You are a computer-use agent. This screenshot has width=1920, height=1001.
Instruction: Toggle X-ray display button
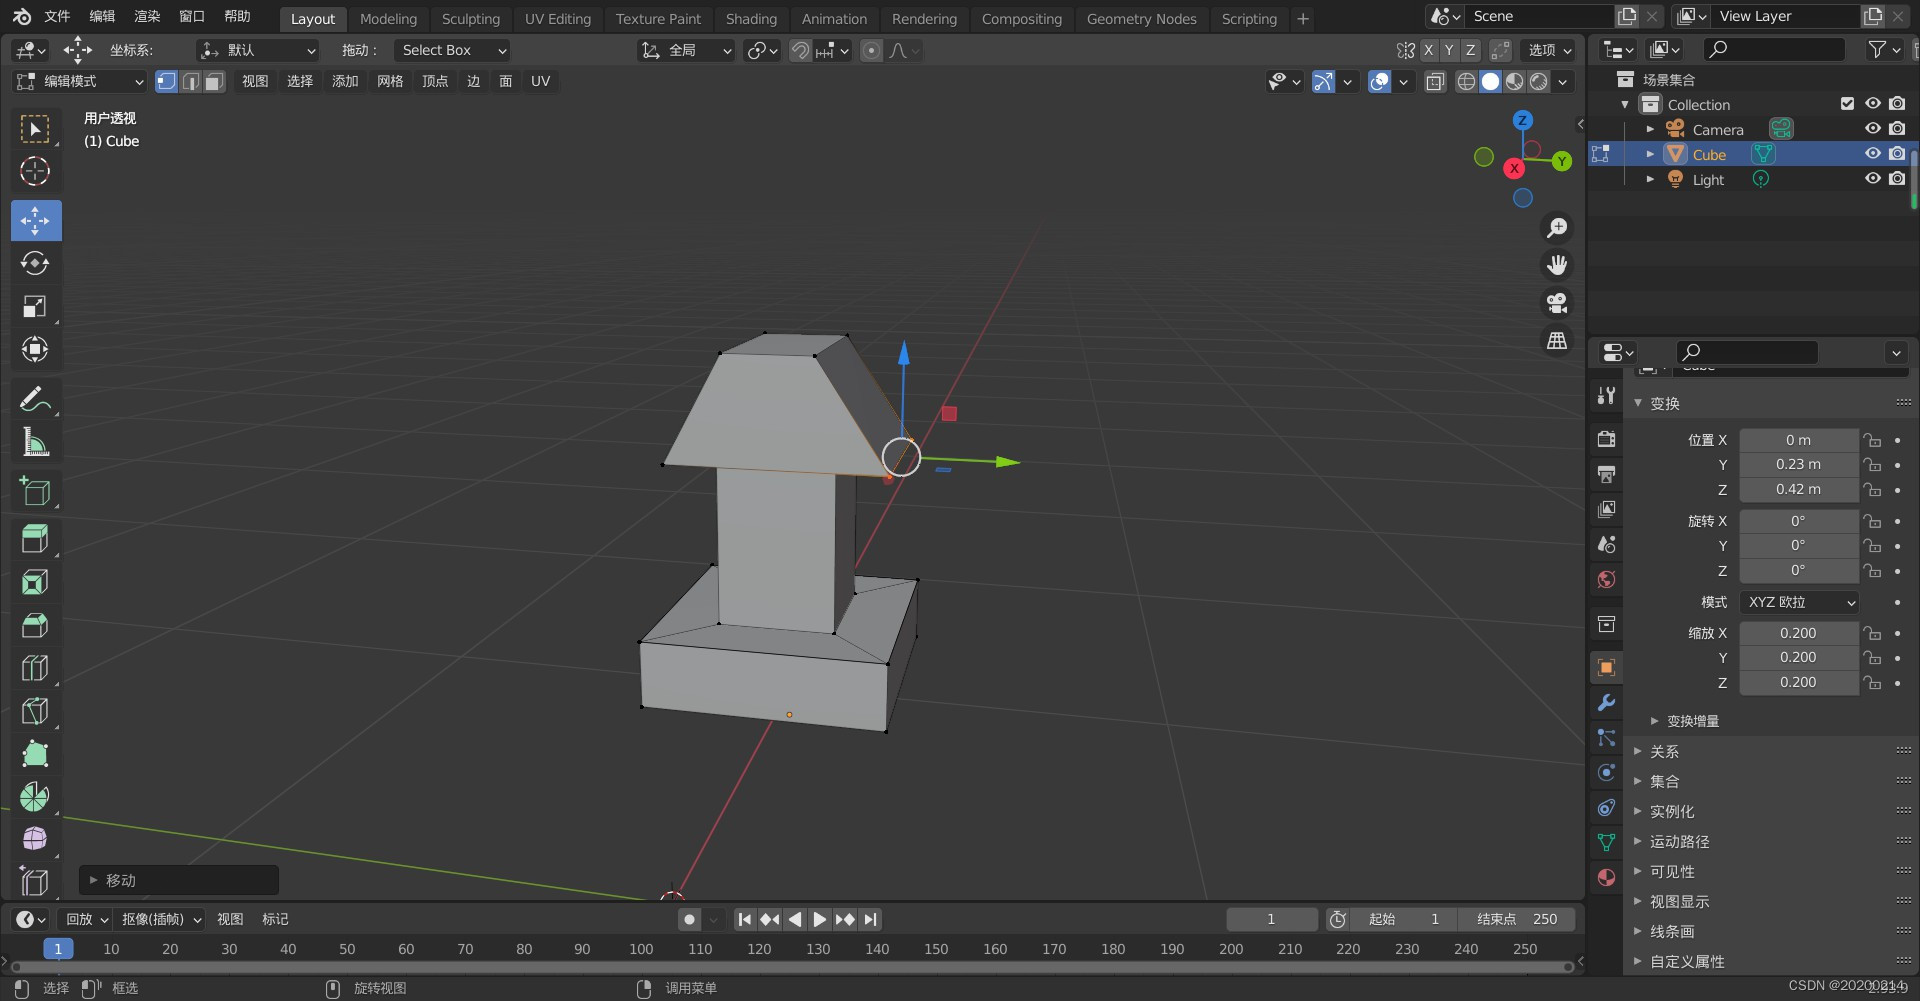coord(1435,81)
